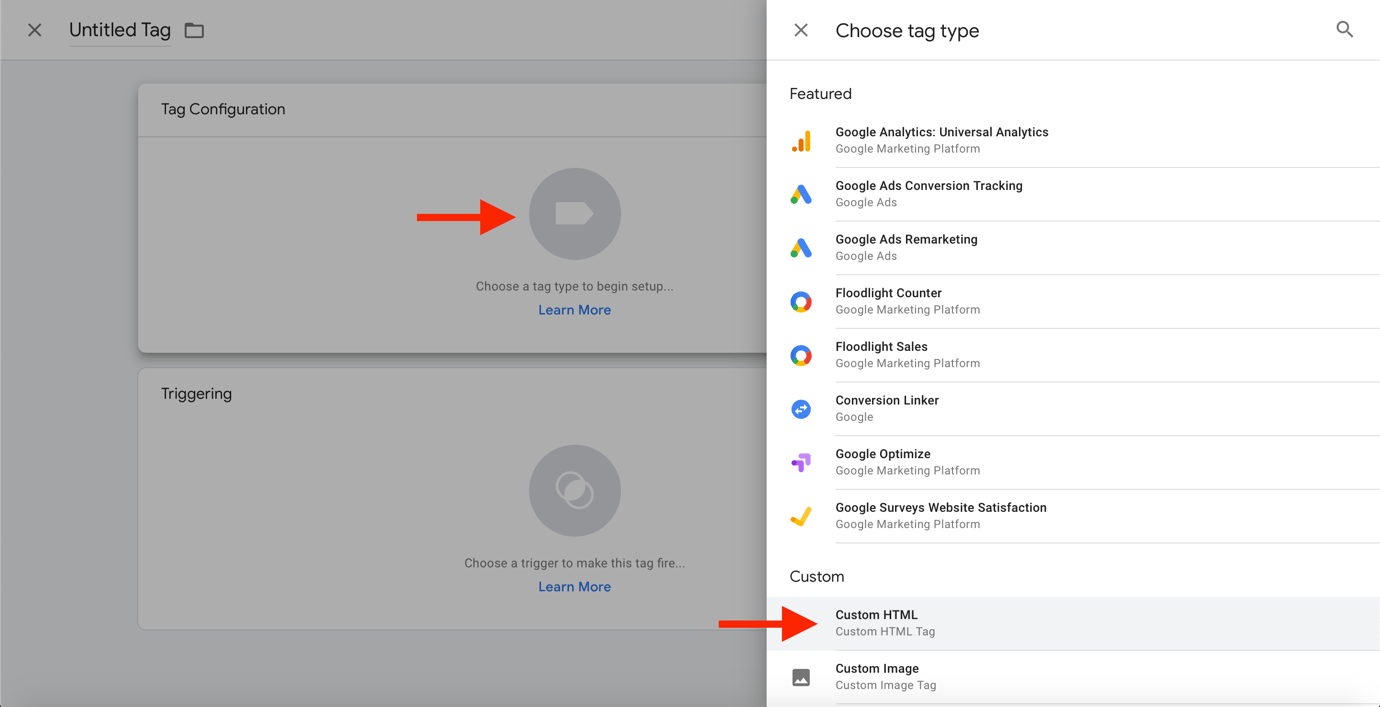Click the Floodlight Sales icon
This screenshot has width=1380, height=707.
801,356
